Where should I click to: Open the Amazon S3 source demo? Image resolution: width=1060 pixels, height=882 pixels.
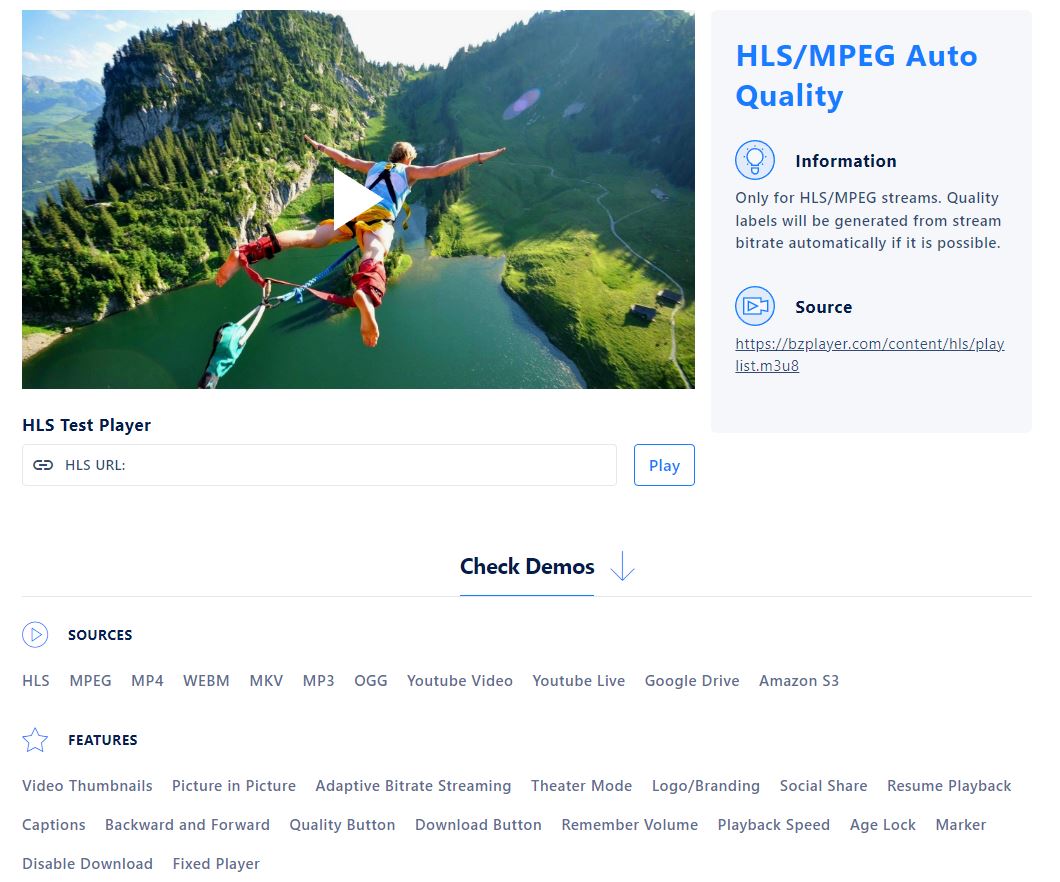(x=798, y=681)
